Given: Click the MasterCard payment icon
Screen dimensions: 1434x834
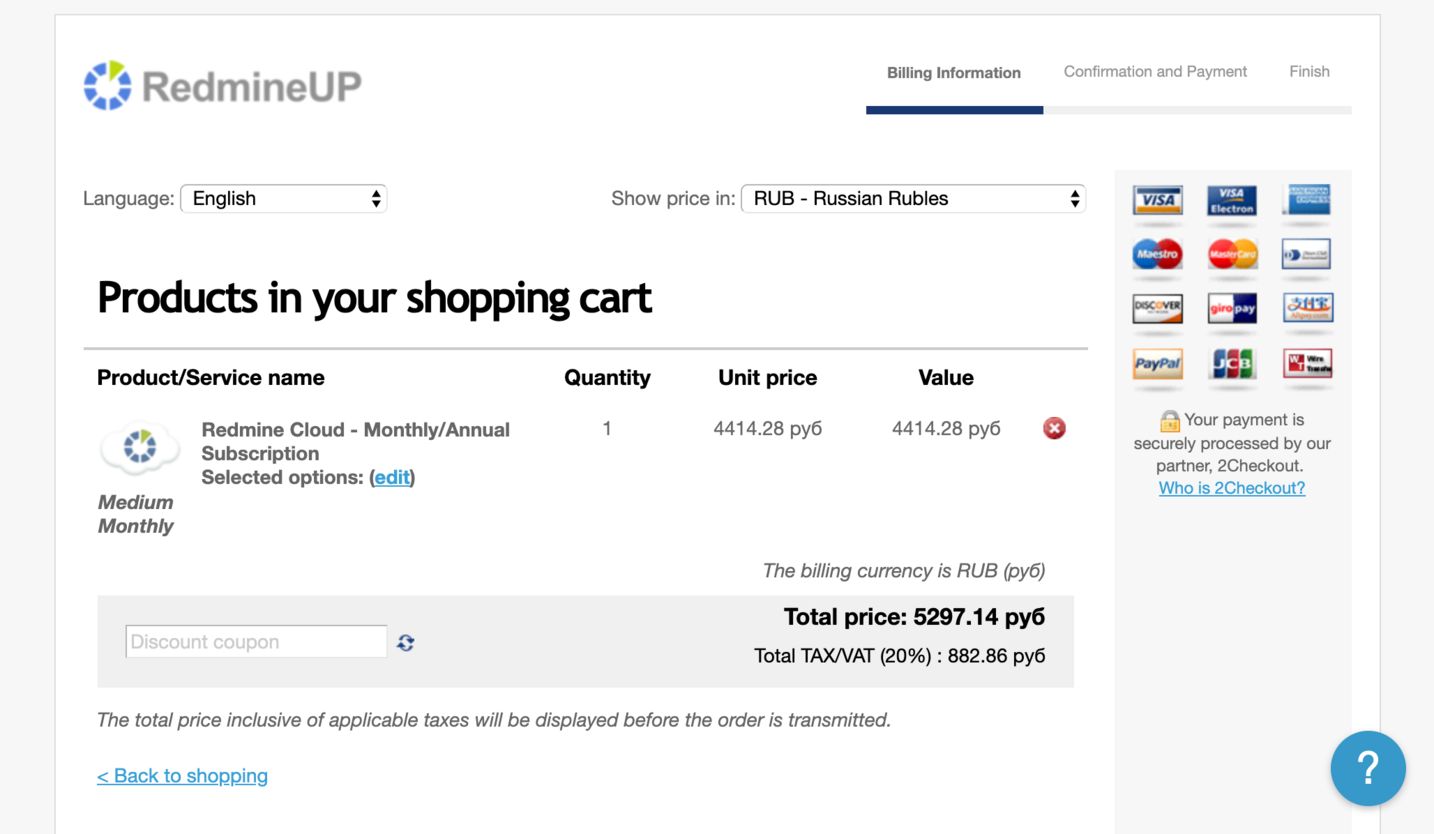Looking at the screenshot, I should tap(1231, 254).
